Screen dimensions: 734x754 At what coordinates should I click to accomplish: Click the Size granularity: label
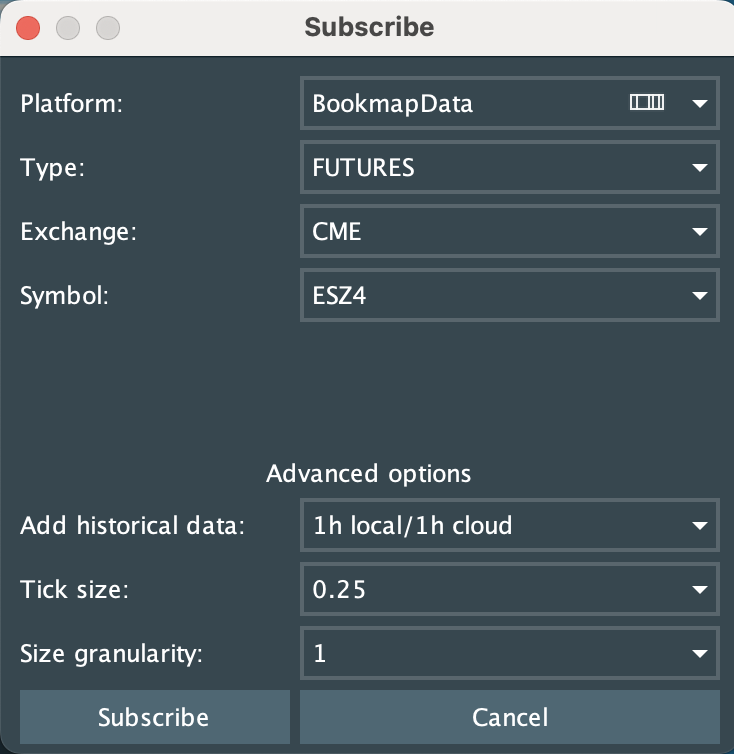pos(111,653)
